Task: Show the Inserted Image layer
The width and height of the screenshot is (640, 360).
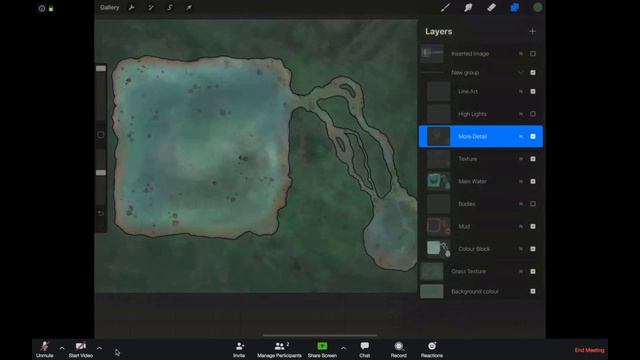Action: (533, 53)
